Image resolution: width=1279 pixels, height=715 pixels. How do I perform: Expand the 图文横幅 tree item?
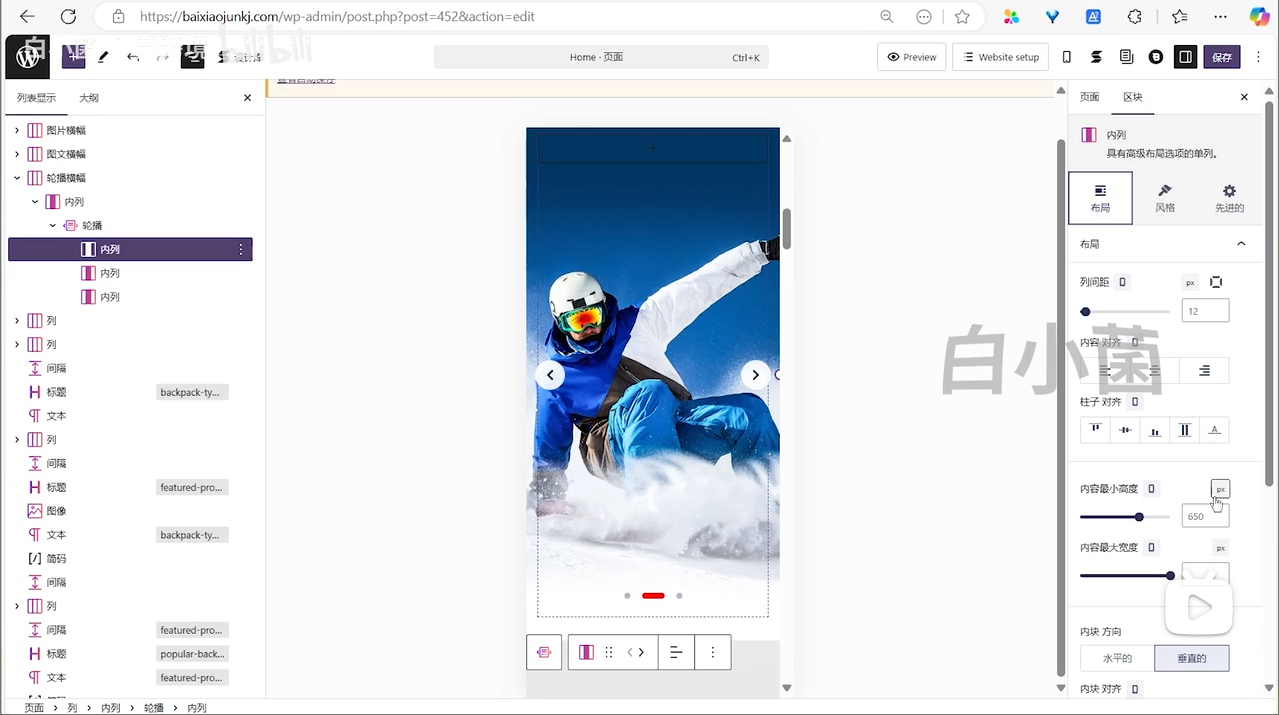tap(17, 154)
